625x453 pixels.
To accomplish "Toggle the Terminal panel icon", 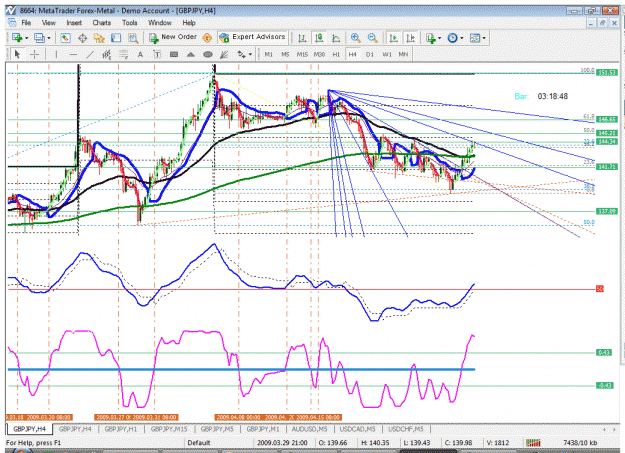I will [116, 38].
